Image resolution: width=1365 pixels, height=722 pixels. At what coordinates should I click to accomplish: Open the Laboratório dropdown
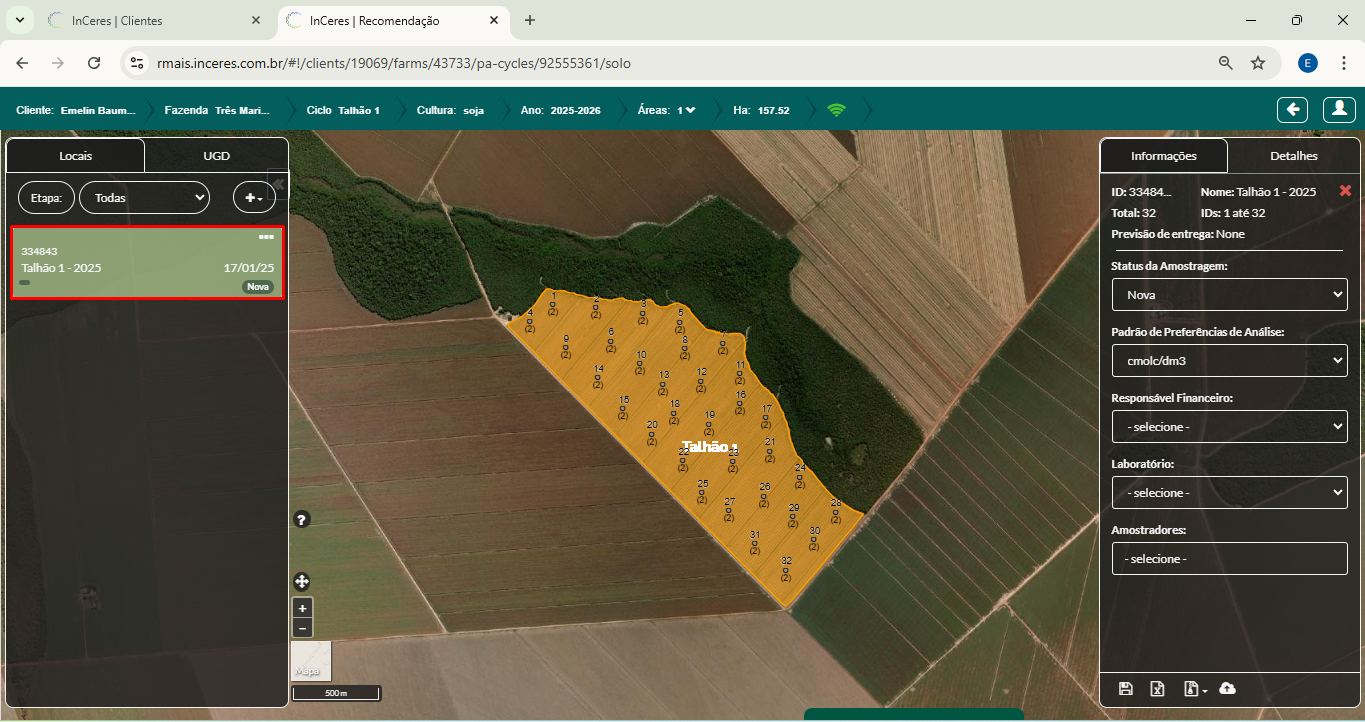click(x=1229, y=493)
